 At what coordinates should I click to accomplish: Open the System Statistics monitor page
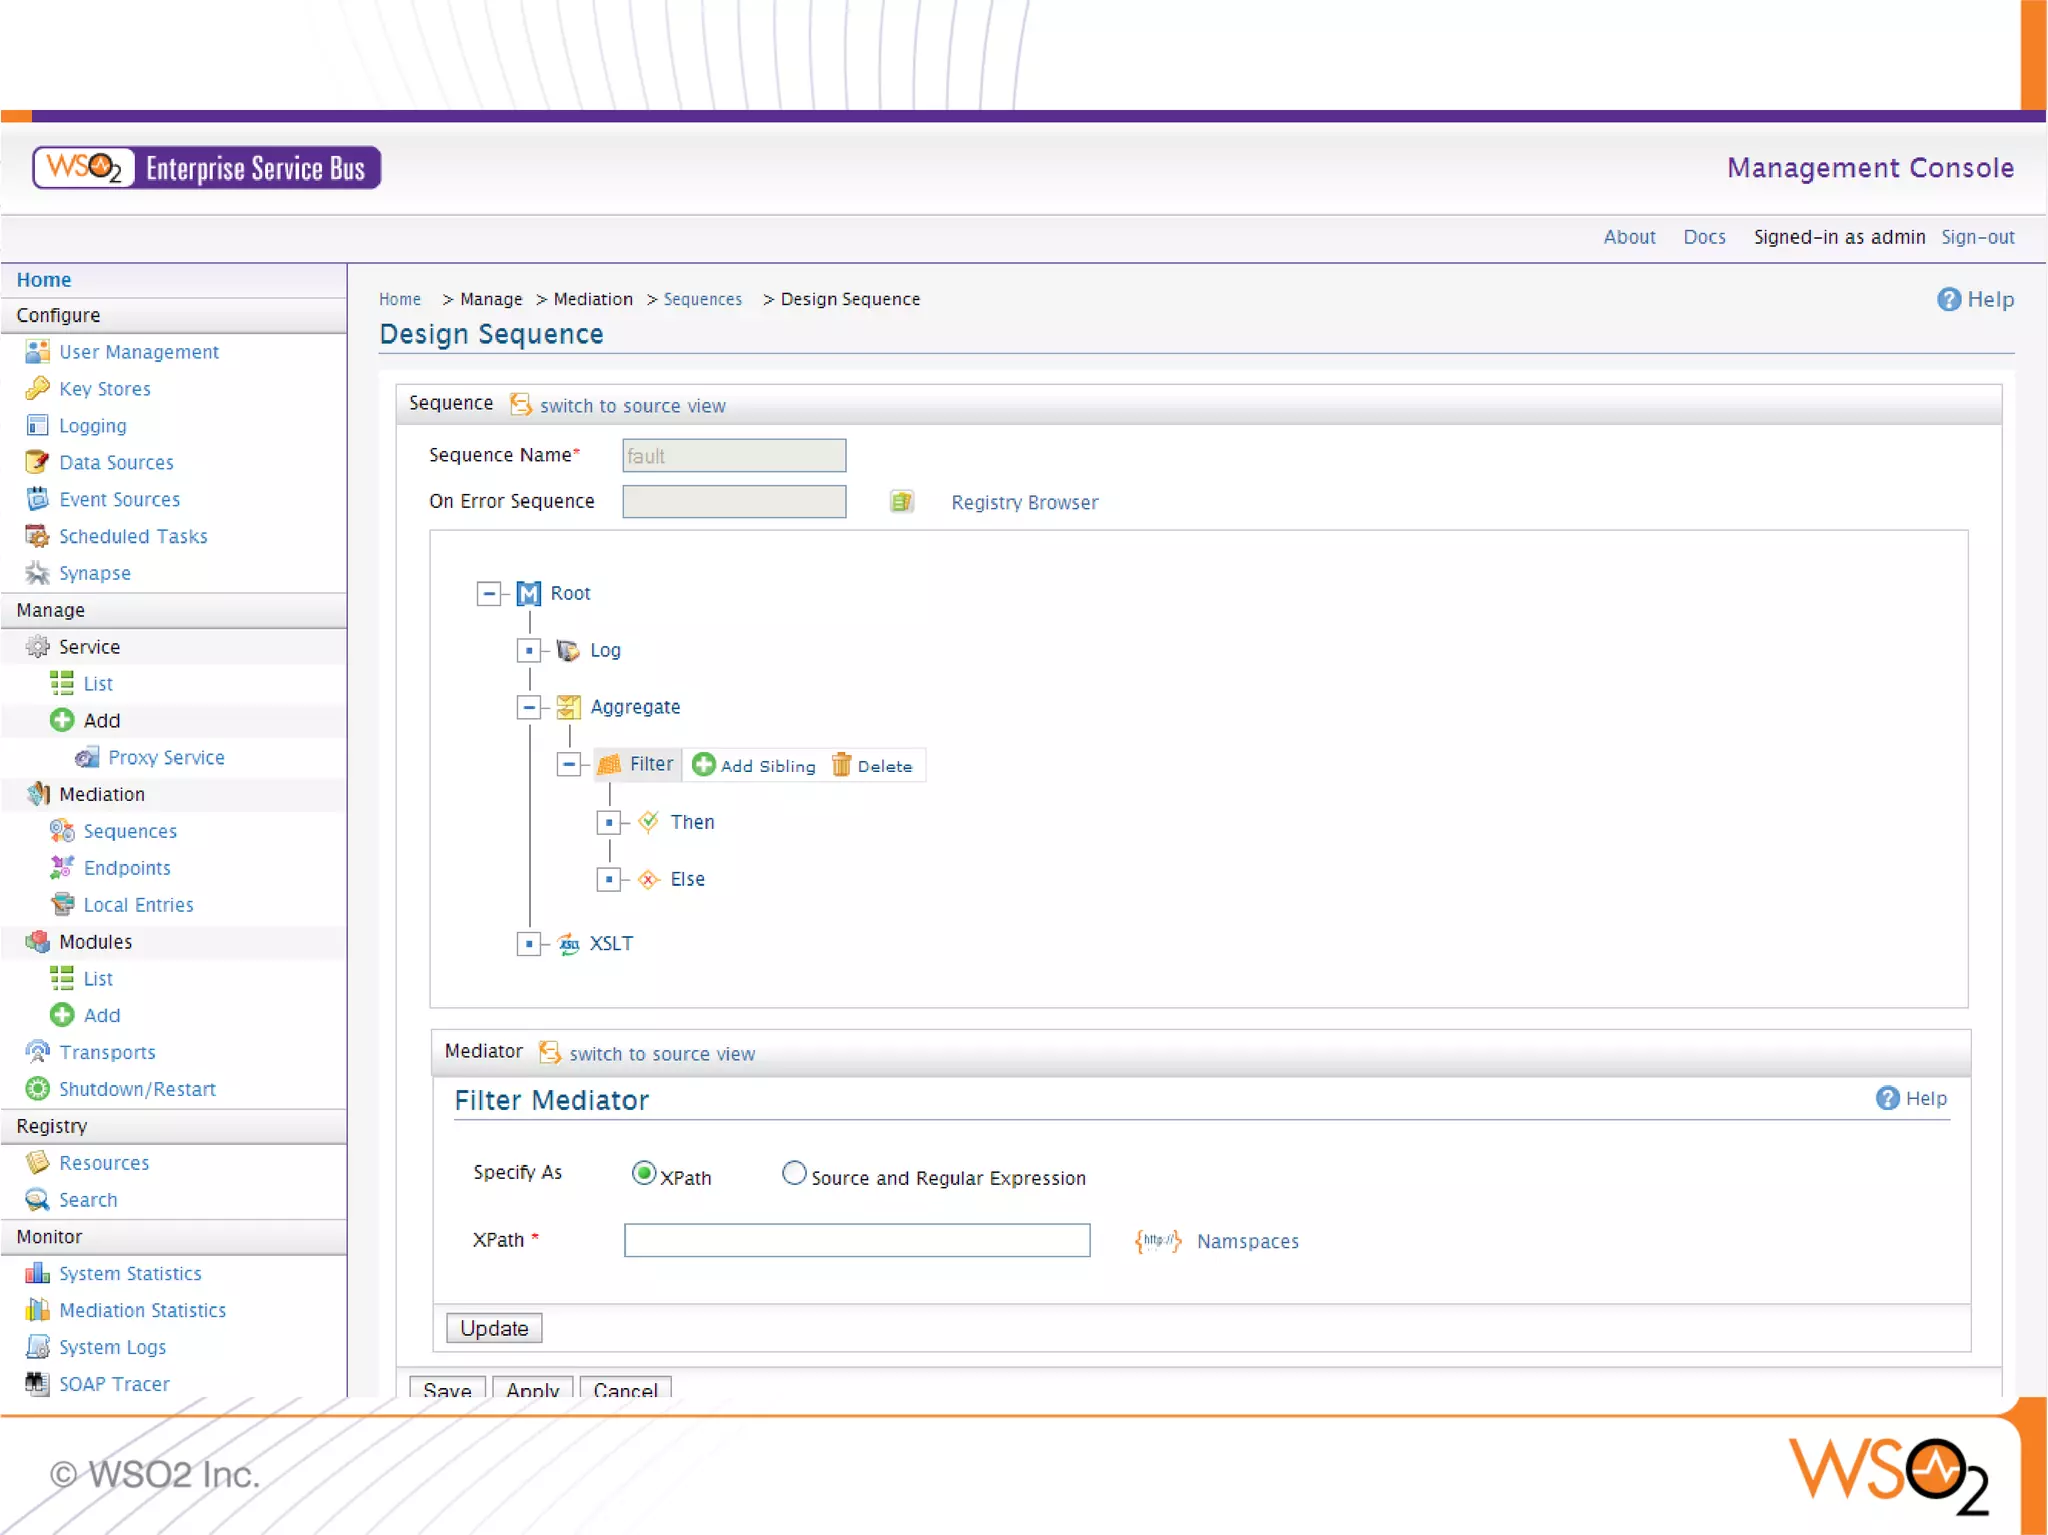pos(130,1273)
